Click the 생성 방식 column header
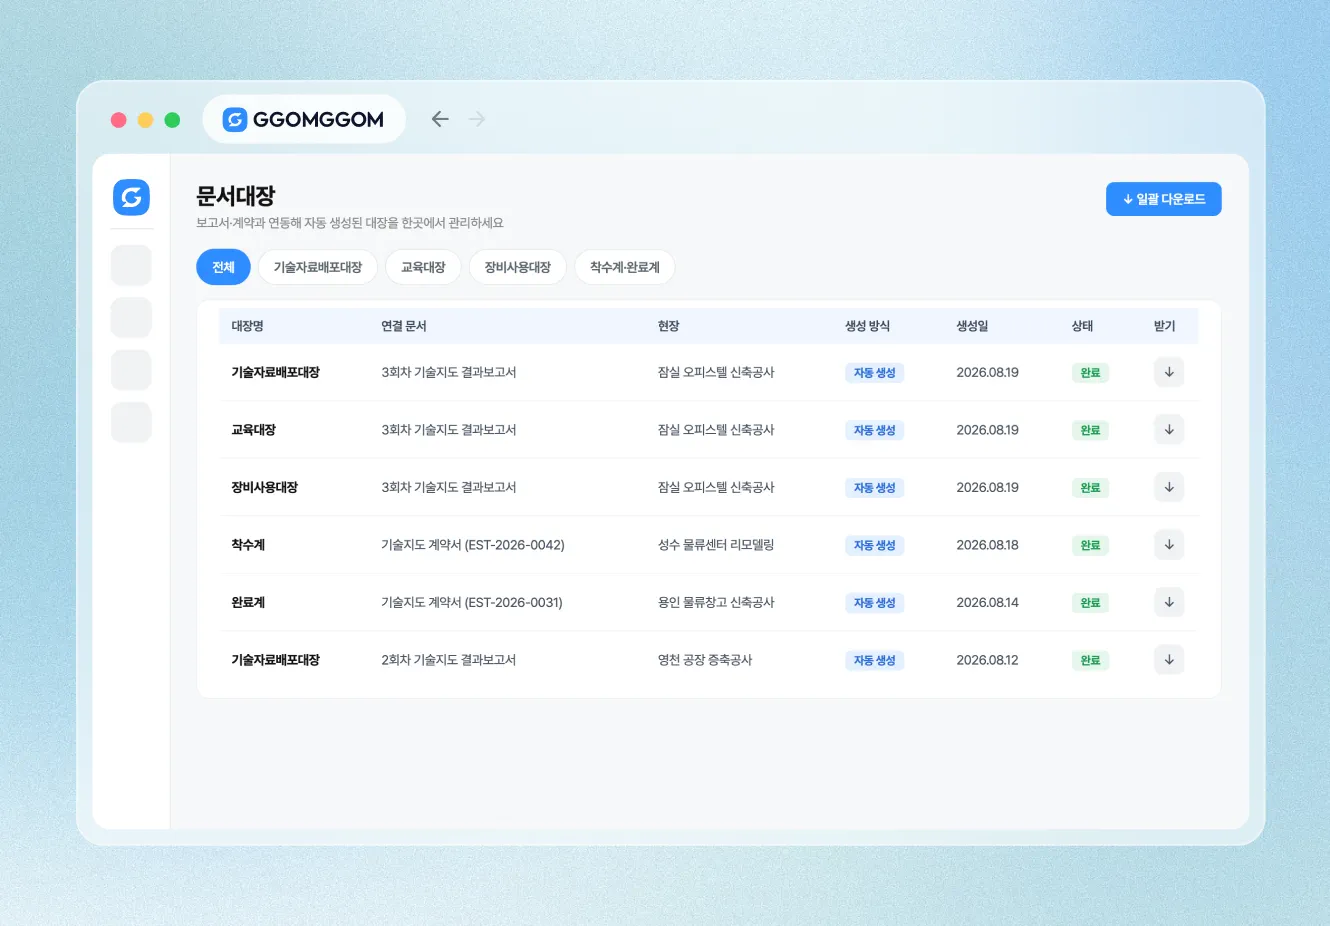This screenshot has width=1330, height=926. pos(868,326)
